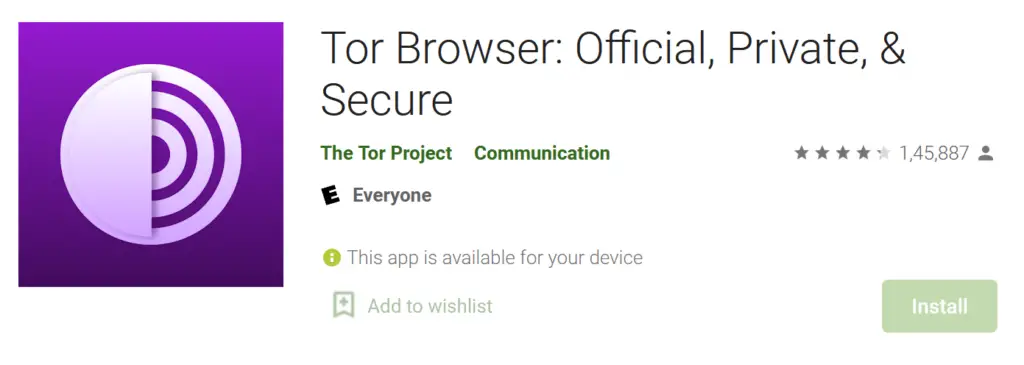Screen dimensions: 1024x365
Task: Install the Tor Browser app
Action: (x=939, y=306)
